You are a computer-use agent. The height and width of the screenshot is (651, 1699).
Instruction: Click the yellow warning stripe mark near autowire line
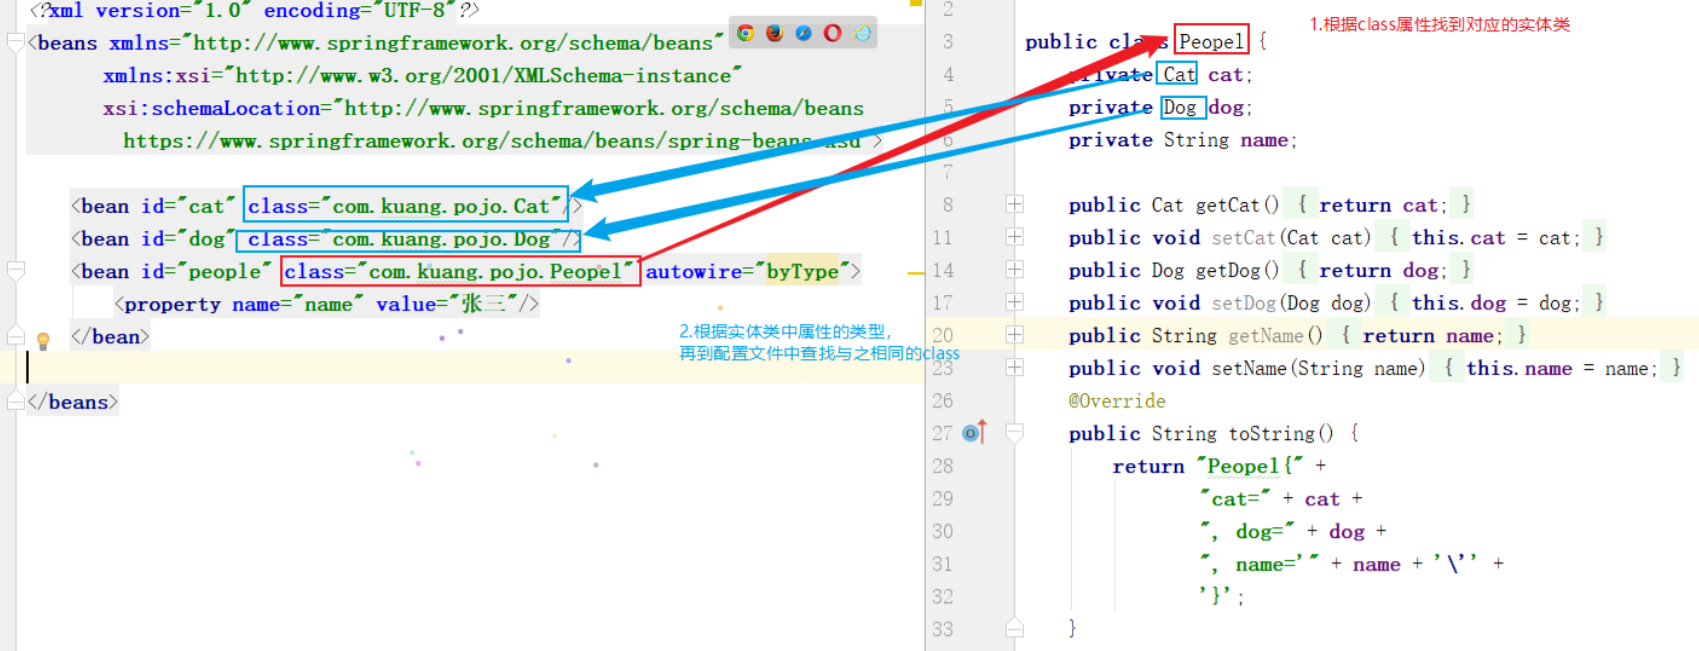[x=915, y=272]
